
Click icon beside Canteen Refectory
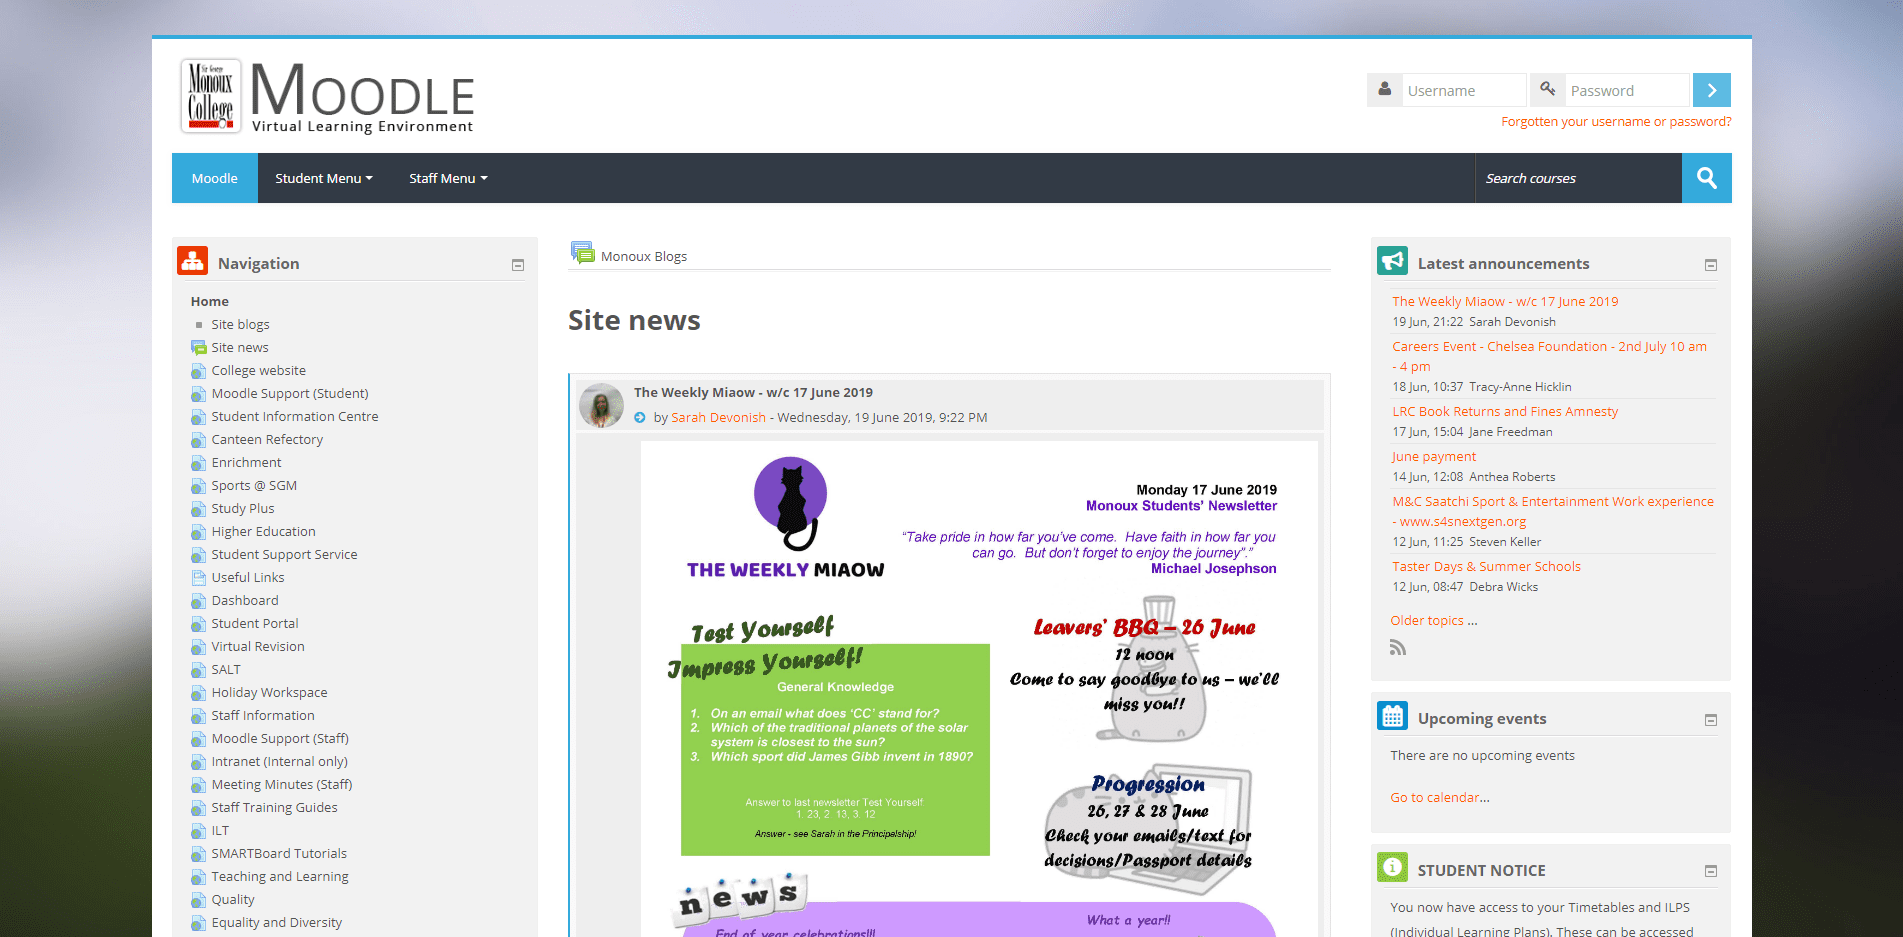click(199, 440)
